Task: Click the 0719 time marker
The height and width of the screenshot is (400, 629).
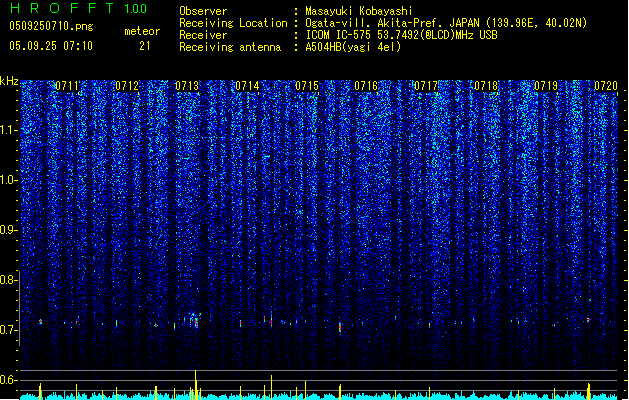Action: 546,86
